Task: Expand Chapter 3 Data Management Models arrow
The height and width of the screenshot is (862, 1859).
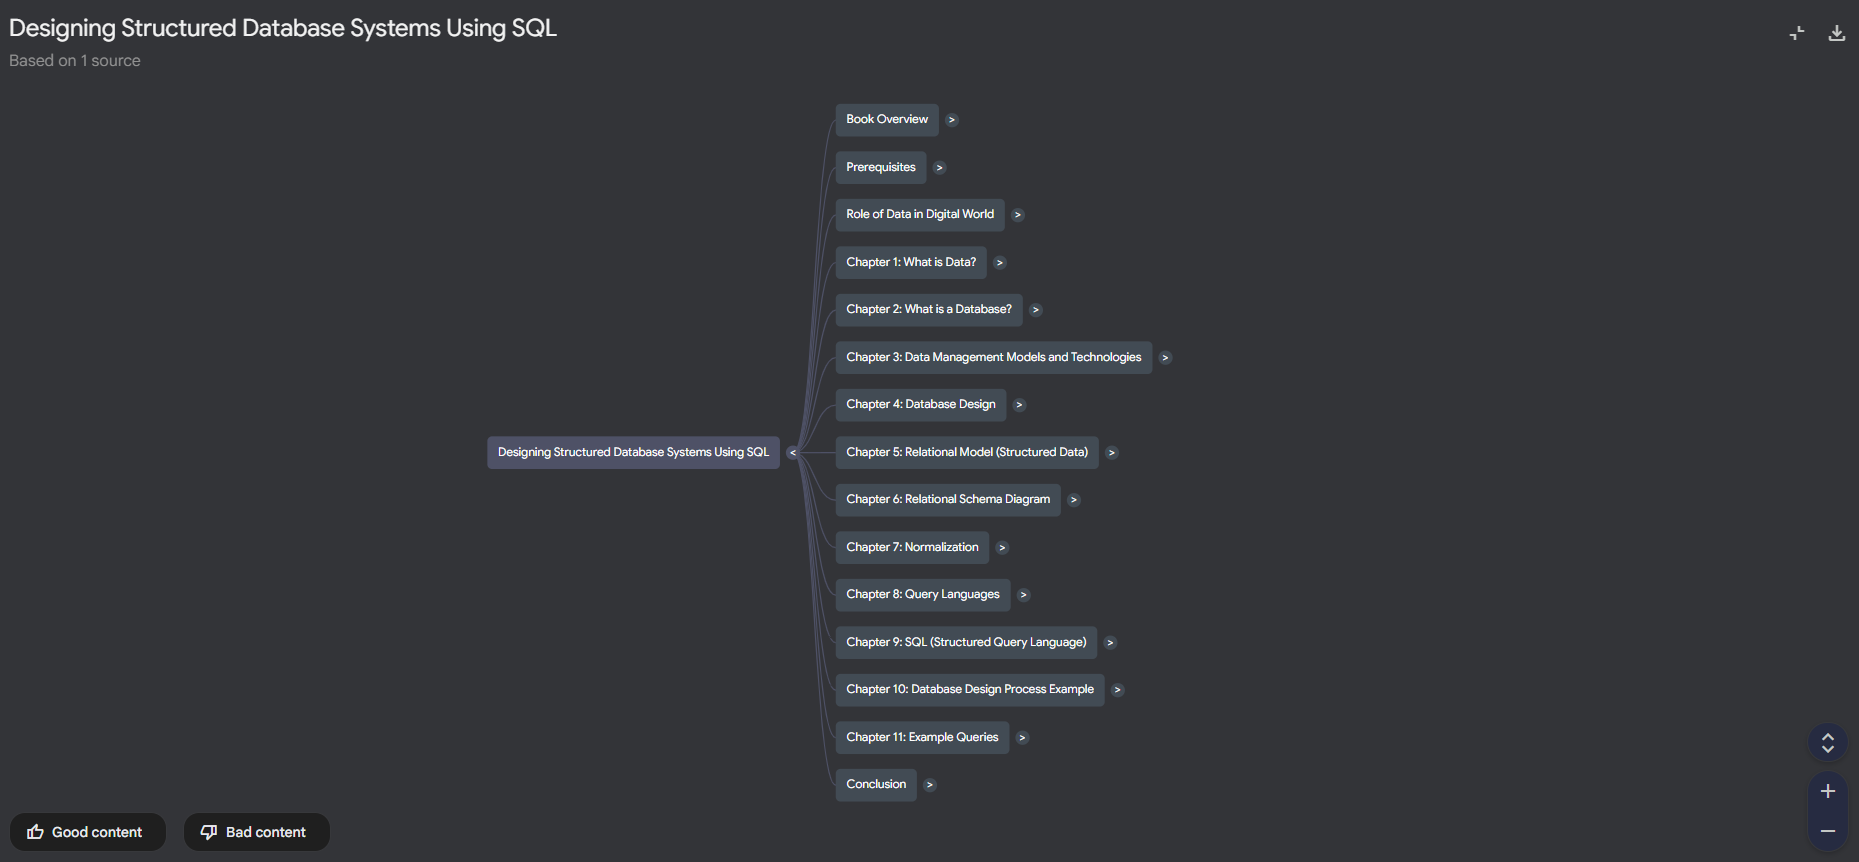Action: 1165,358
